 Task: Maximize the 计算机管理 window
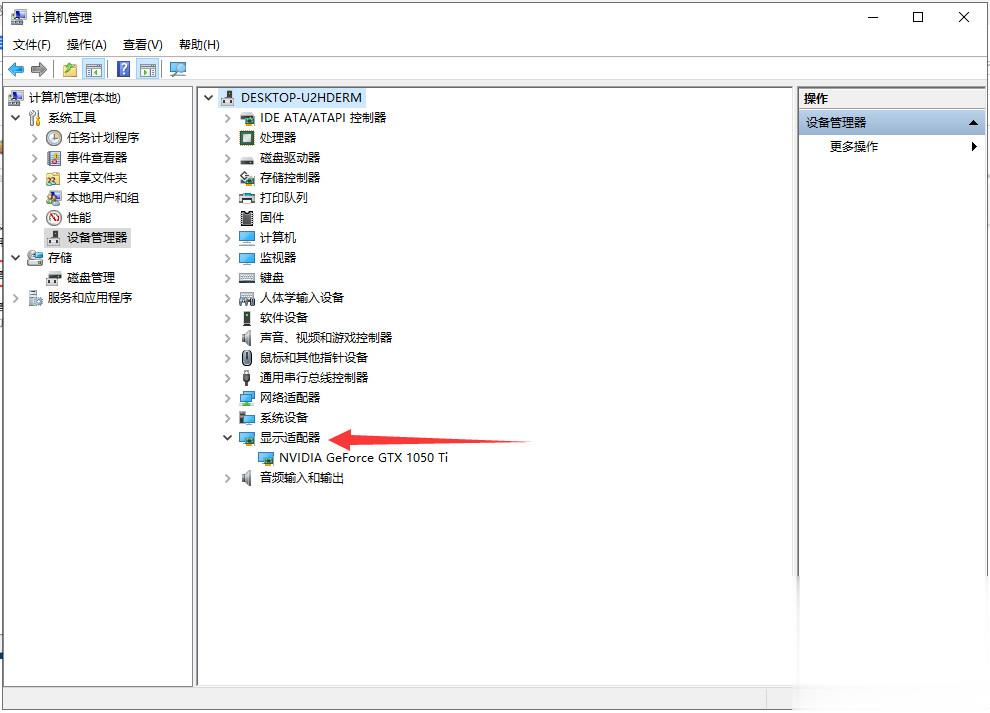[918, 18]
